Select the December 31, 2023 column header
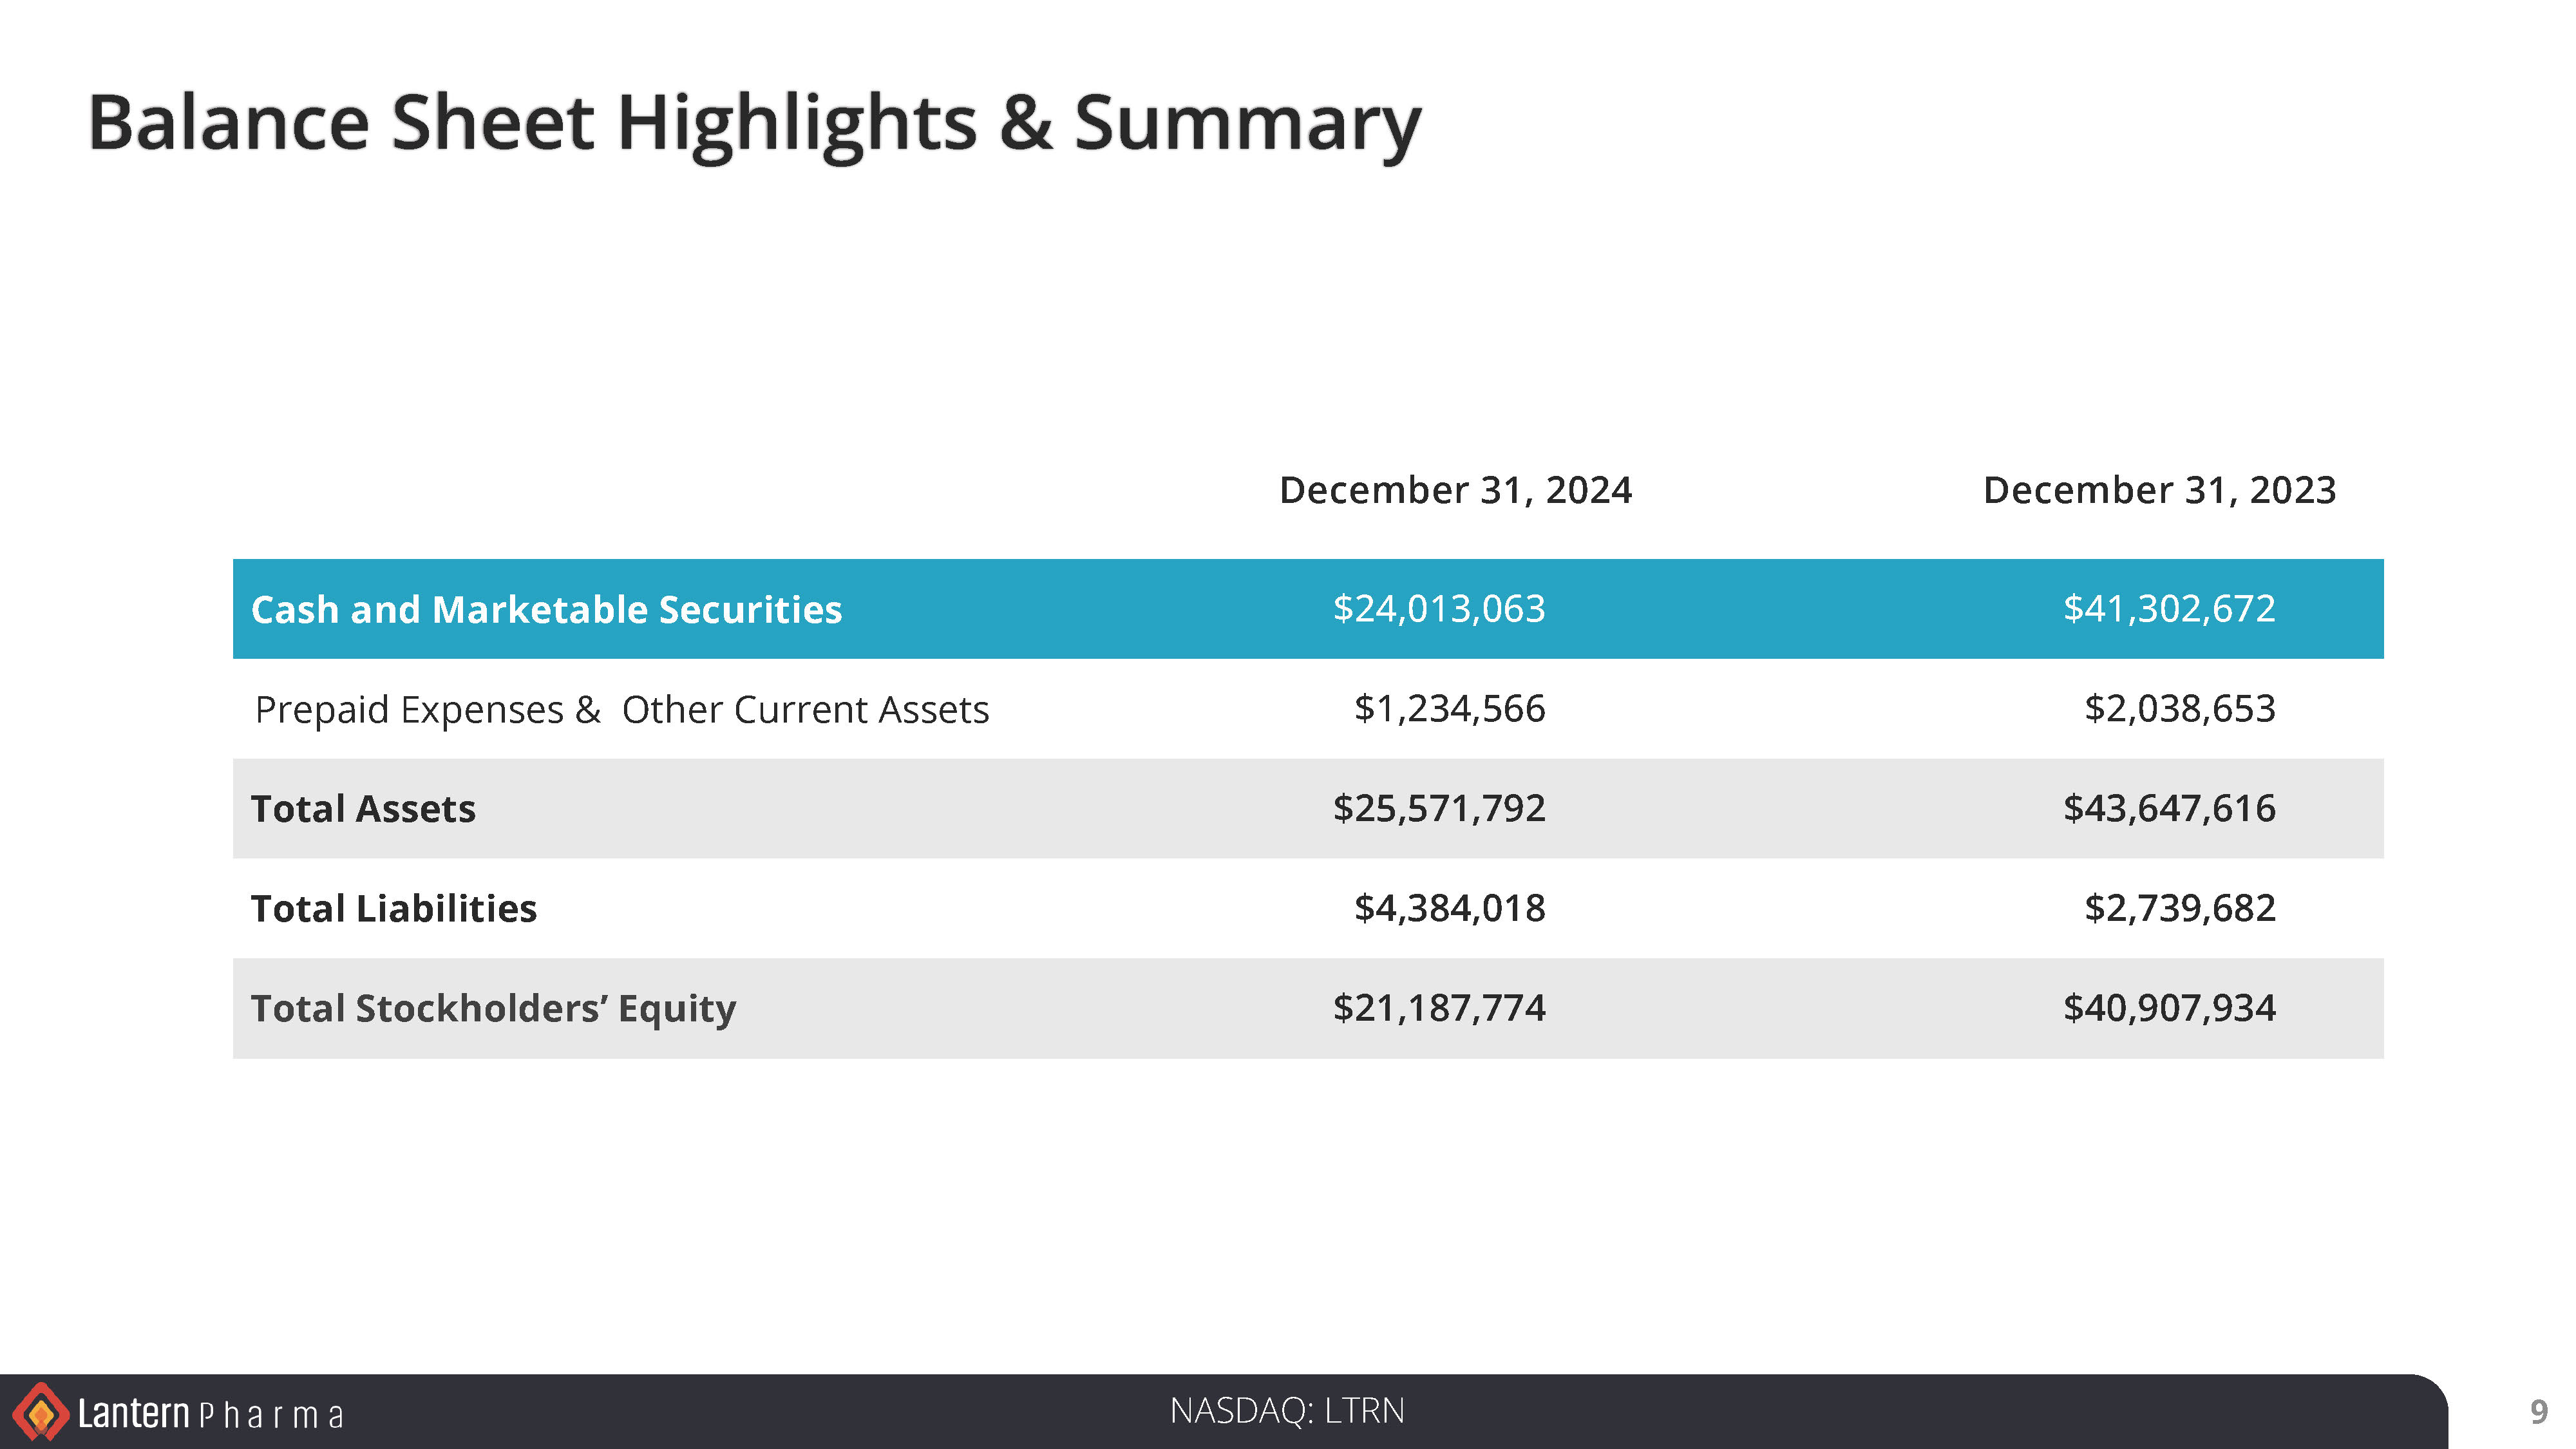Viewport: 2576px width, 1449px height. pos(2159,490)
